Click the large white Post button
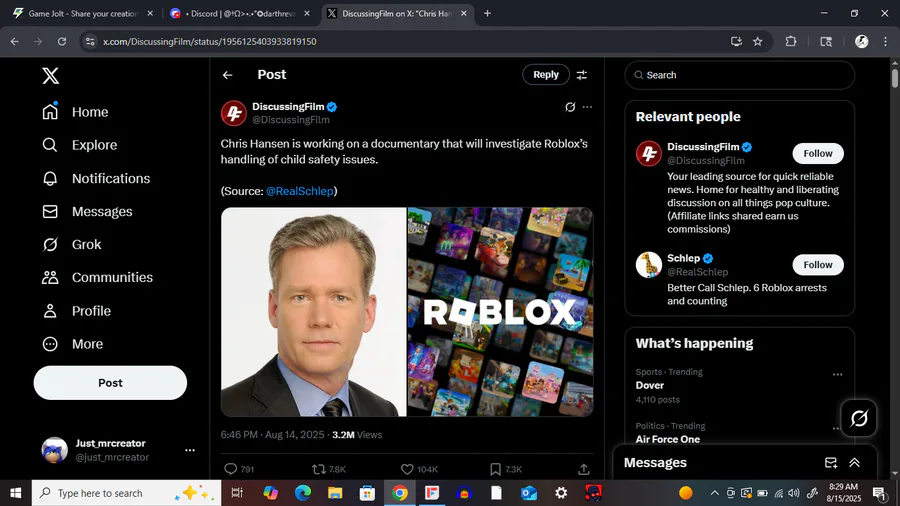This screenshot has height=506, width=900. pyautogui.click(x=110, y=383)
